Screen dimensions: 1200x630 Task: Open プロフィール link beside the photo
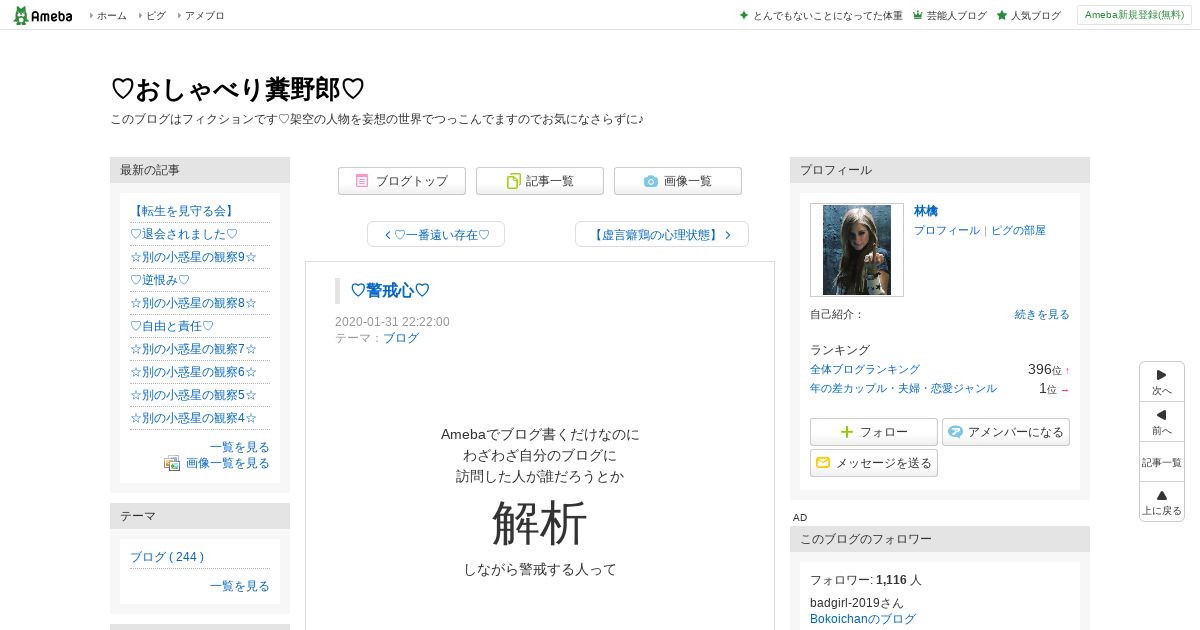947,230
